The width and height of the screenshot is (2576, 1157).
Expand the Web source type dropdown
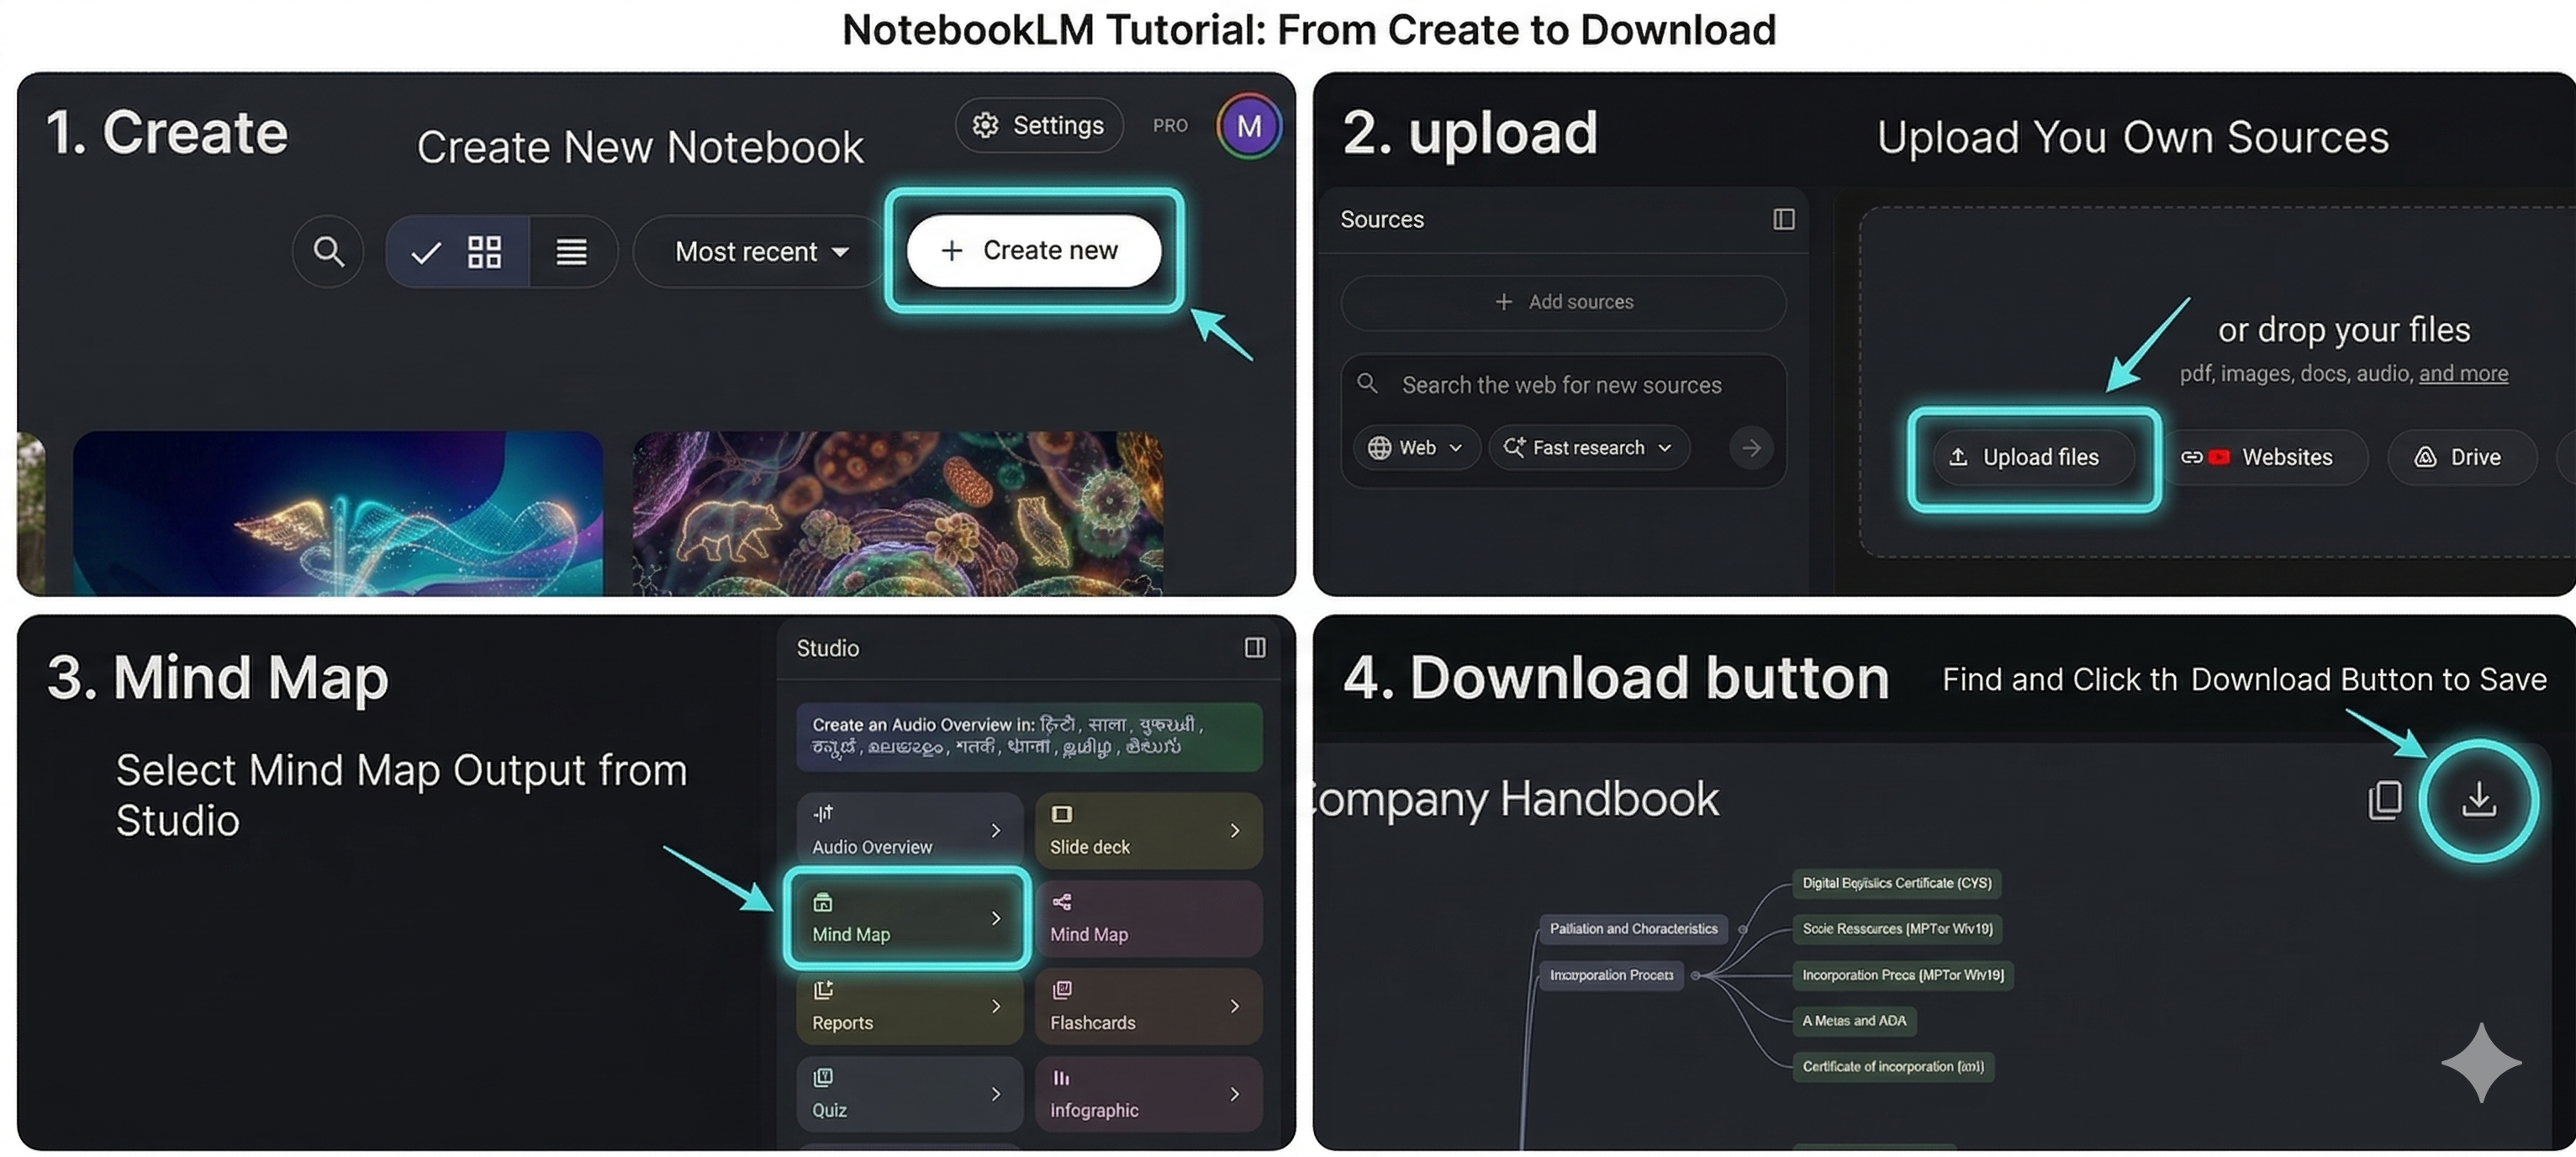1416,447
